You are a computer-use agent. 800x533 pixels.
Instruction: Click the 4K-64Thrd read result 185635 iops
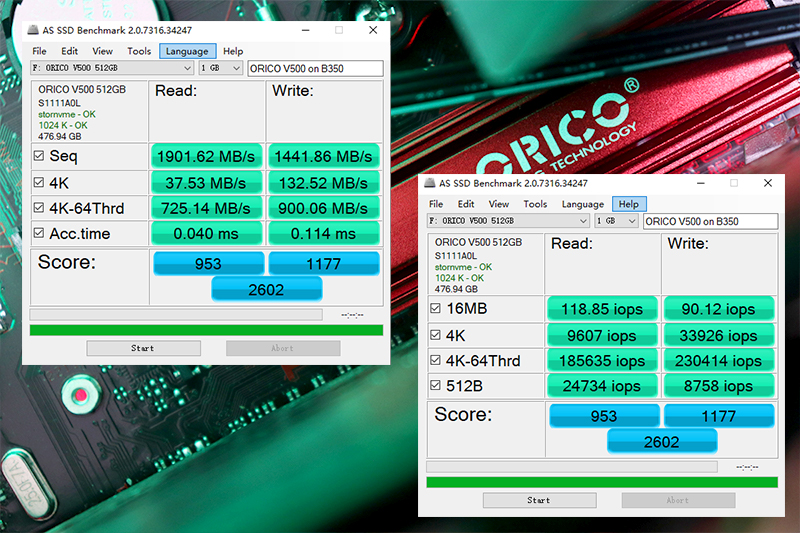[x=602, y=361]
